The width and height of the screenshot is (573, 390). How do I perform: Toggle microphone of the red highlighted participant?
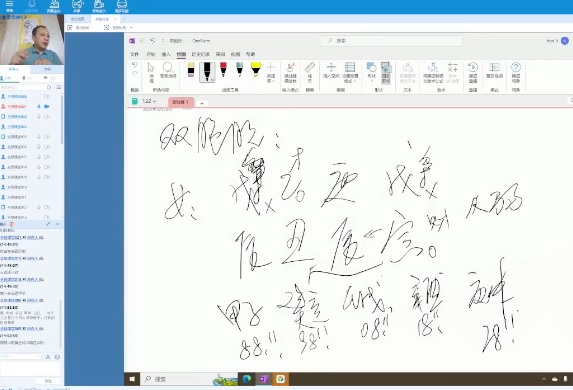(39, 106)
